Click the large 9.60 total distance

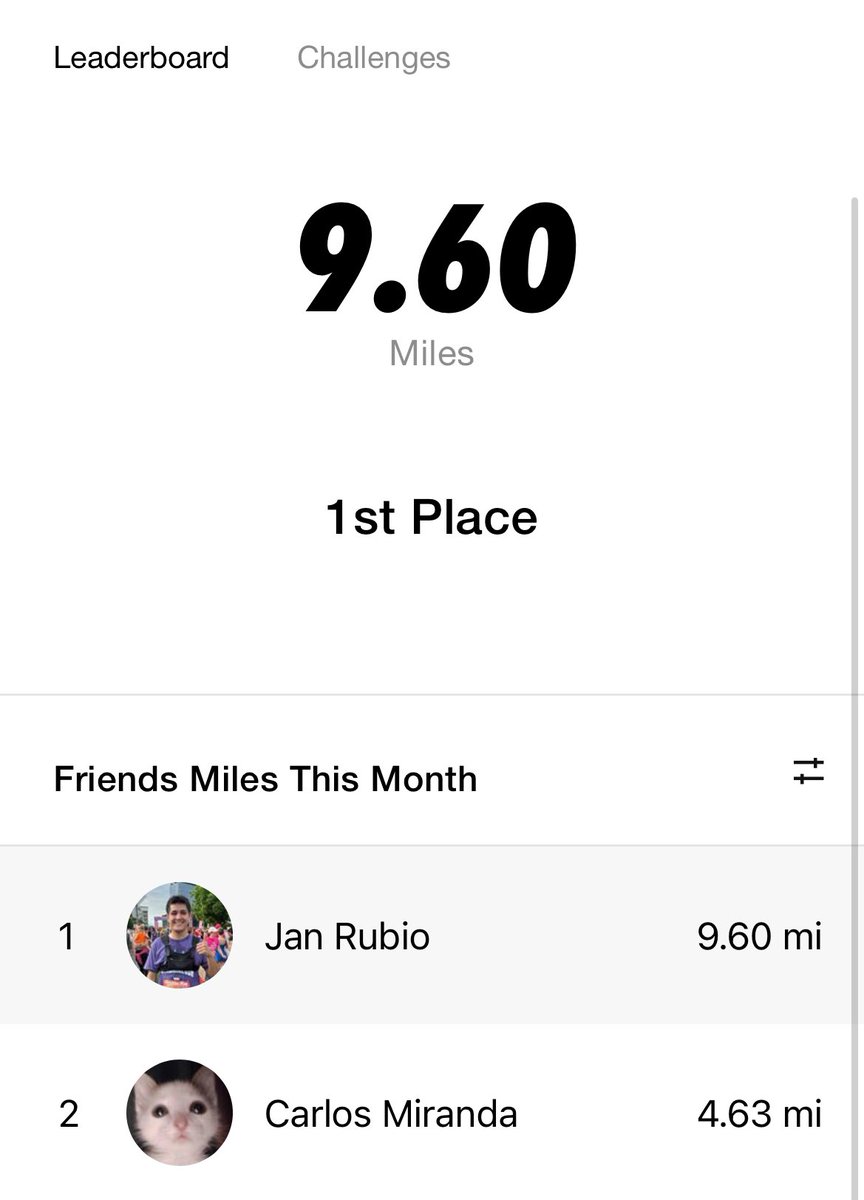pyautogui.click(x=437, y=259)
